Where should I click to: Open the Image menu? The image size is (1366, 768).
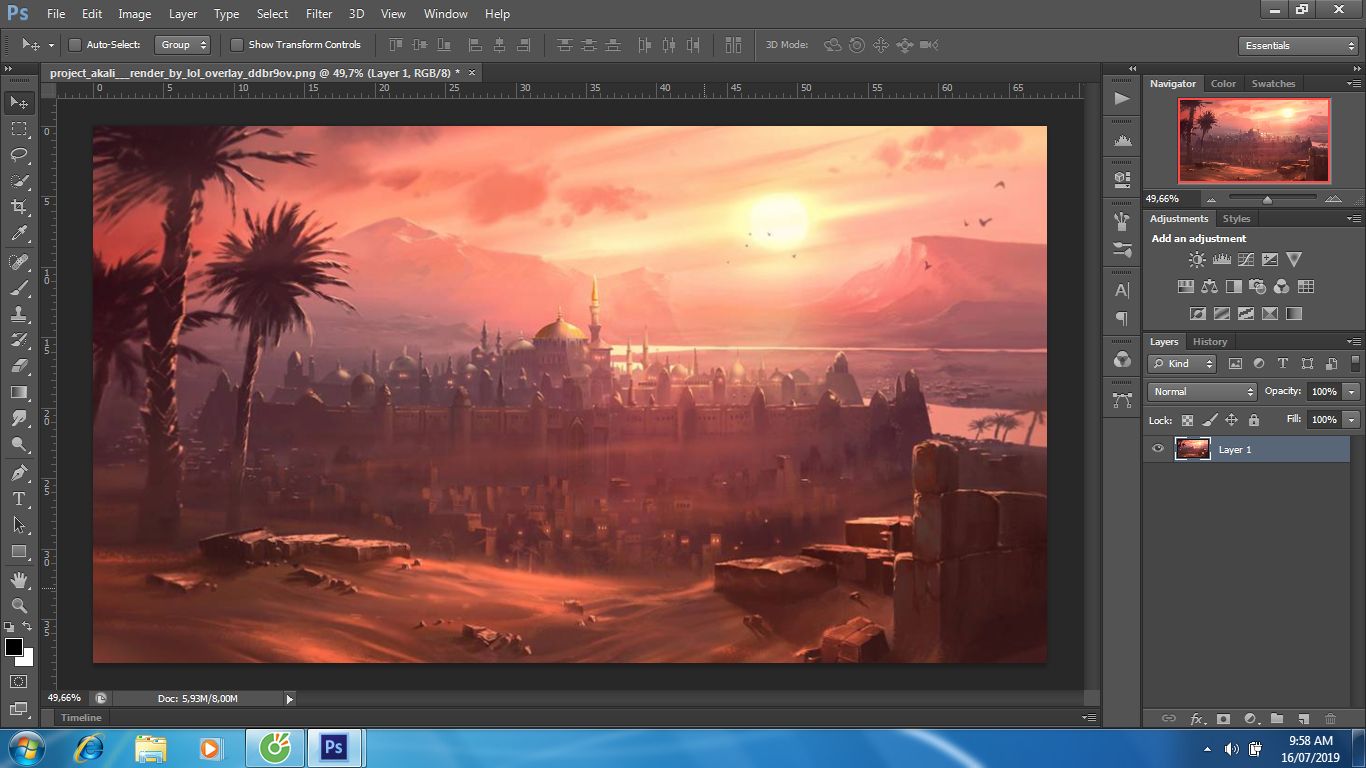(135, 14)
